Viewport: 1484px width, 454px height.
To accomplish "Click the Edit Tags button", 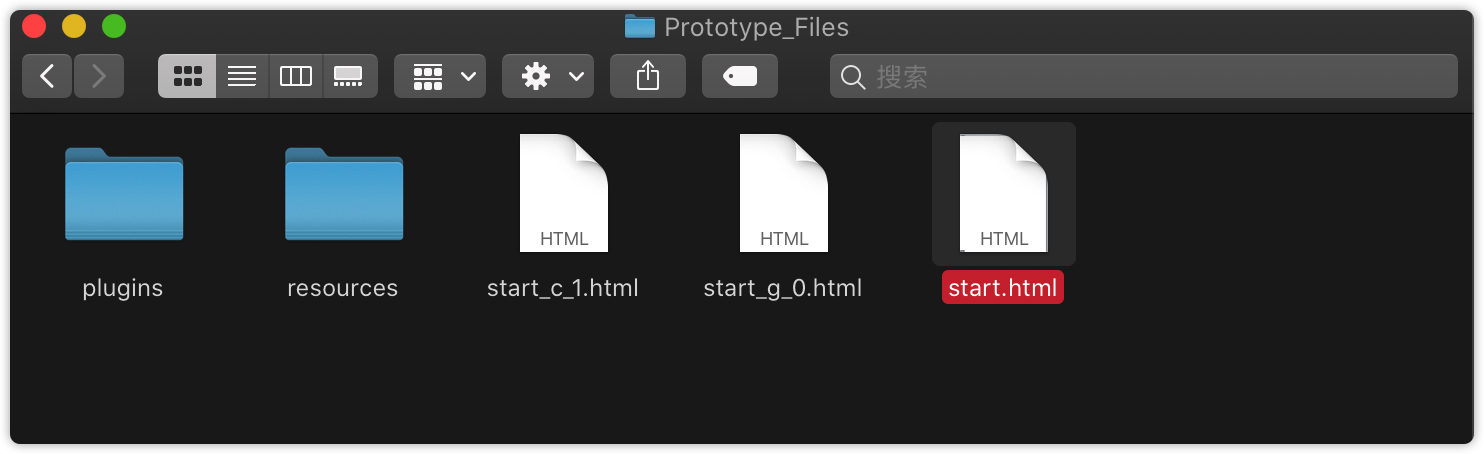I will pos(740,76).
